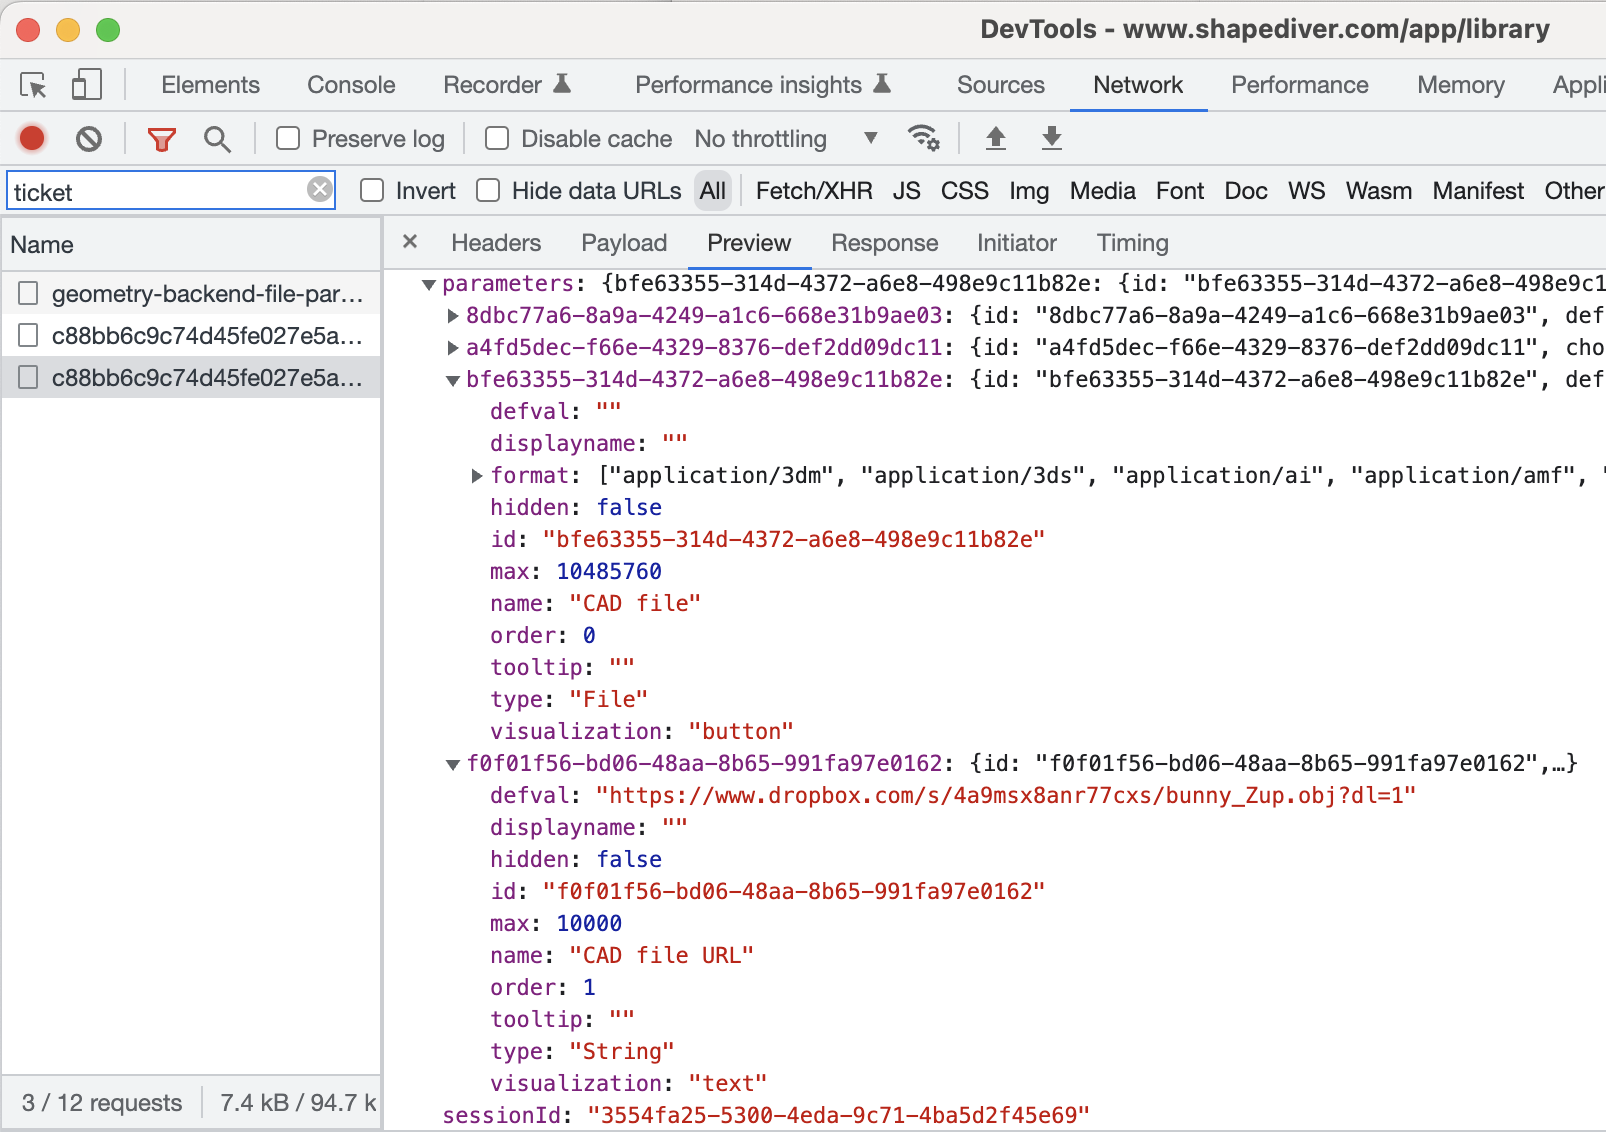1606x1132 pixels.
Task: Switch to the Console tab
Action: click(351, 85)
